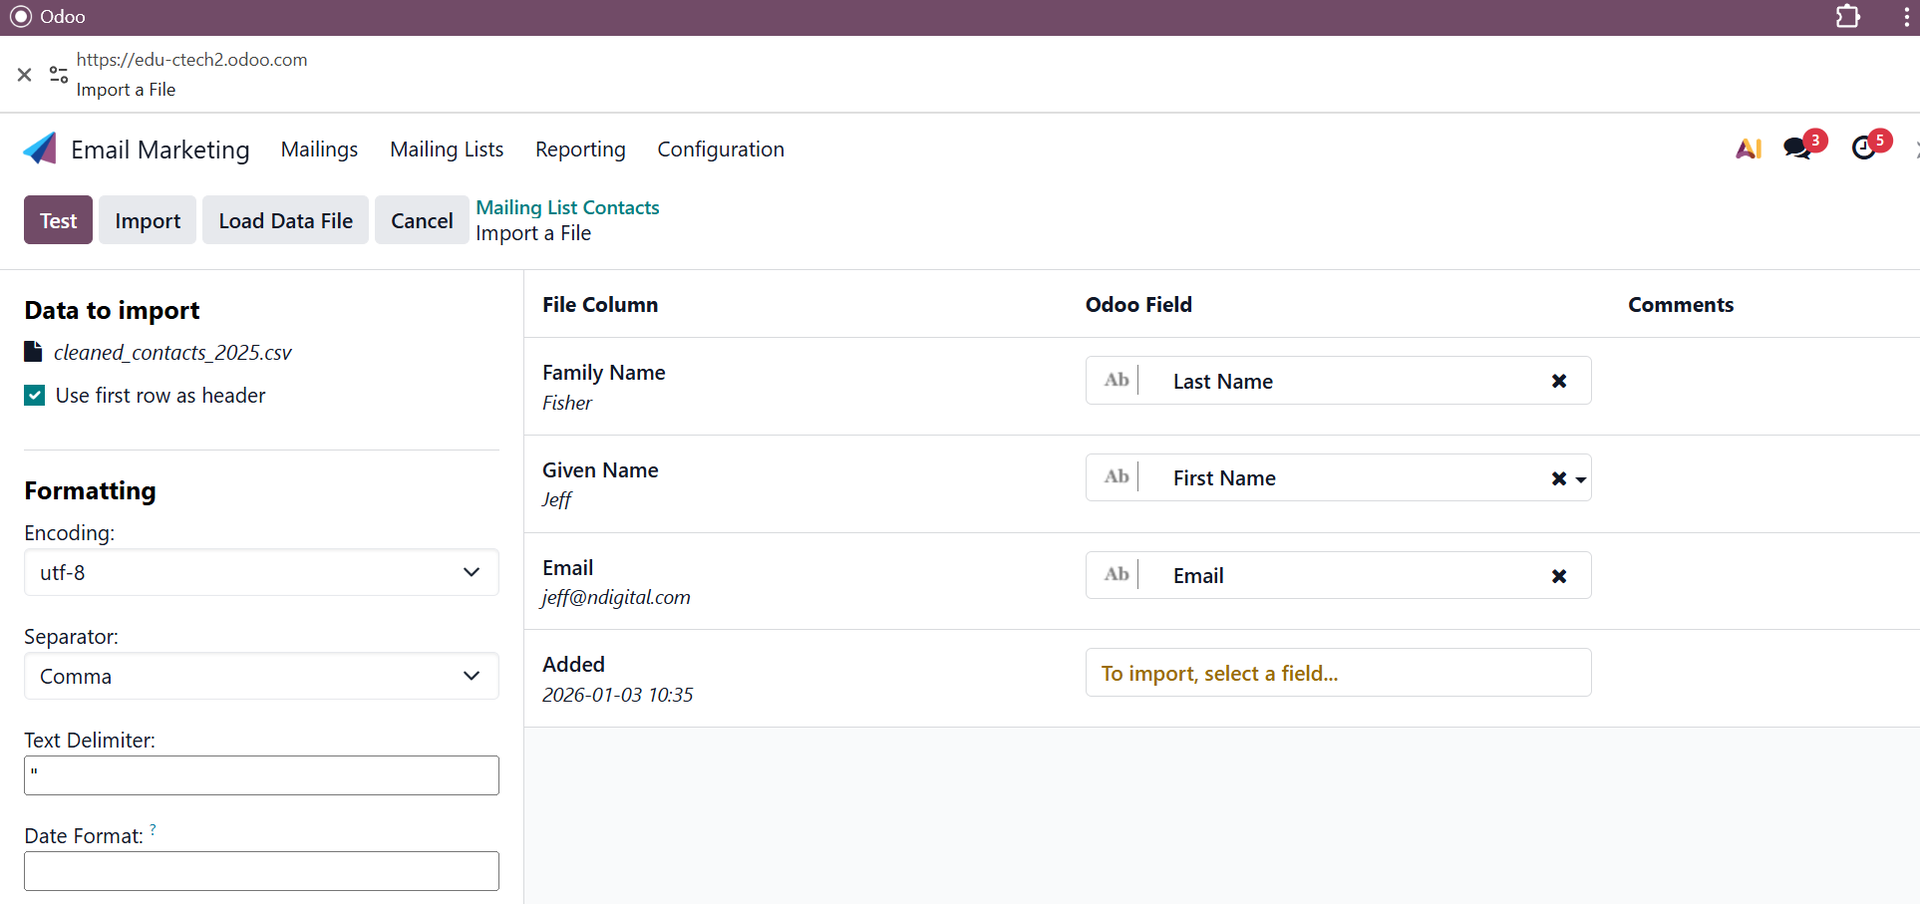Screen dimensions: 1920x904
Task: Open the Mailing Lists menu
Action: pos(446,149)
